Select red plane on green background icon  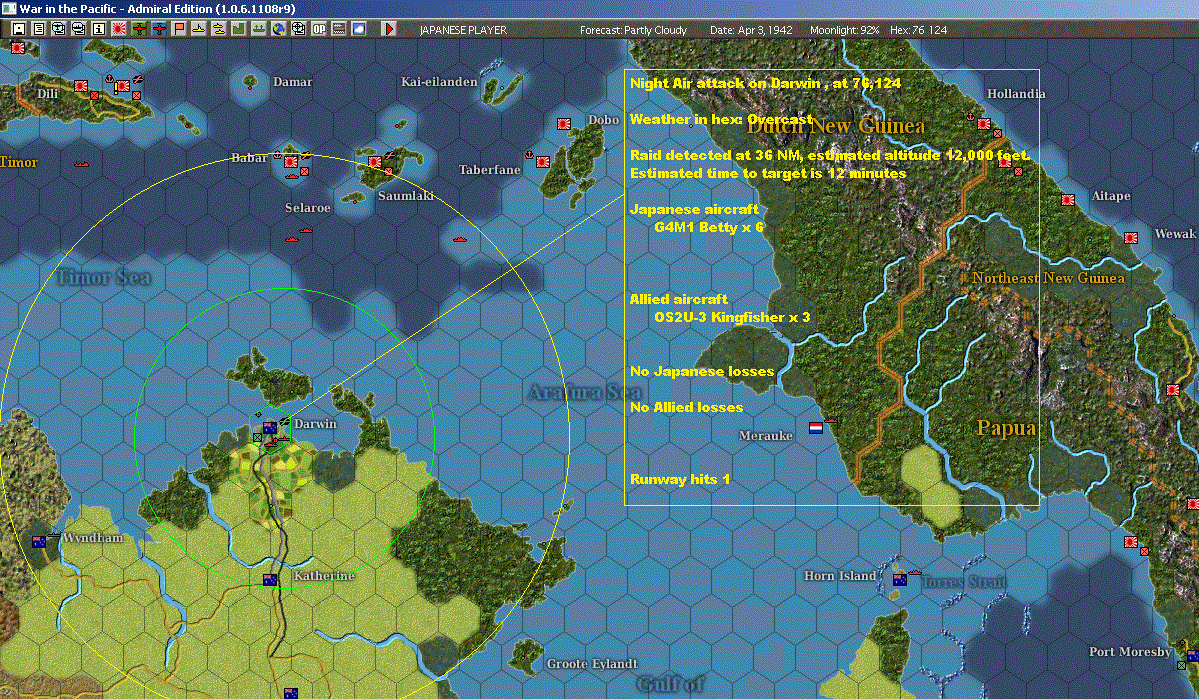pyautogui.click(x=138, y=29)
